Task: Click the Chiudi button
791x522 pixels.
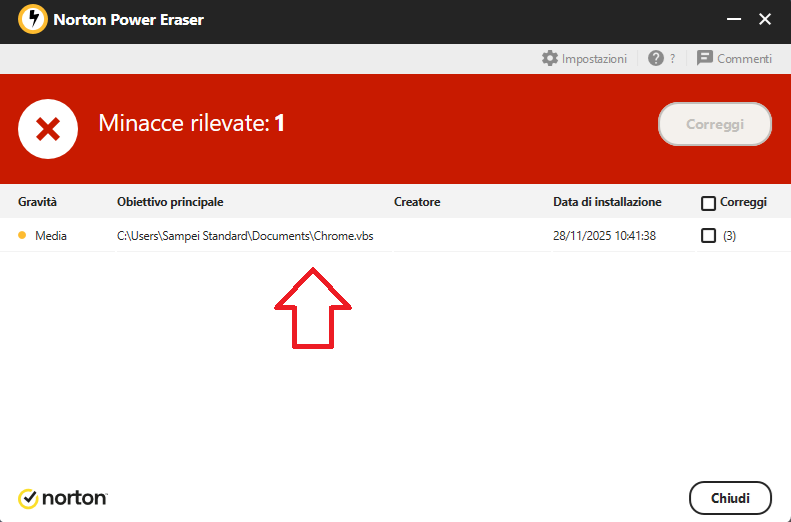Action: pyautogui.click(x=730, y=498)
